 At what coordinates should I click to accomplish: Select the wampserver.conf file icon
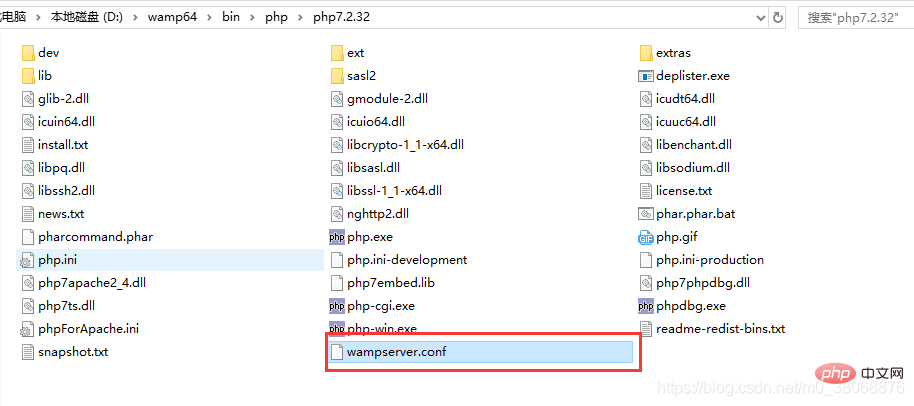pyautogui.click(x=337, y=352)
